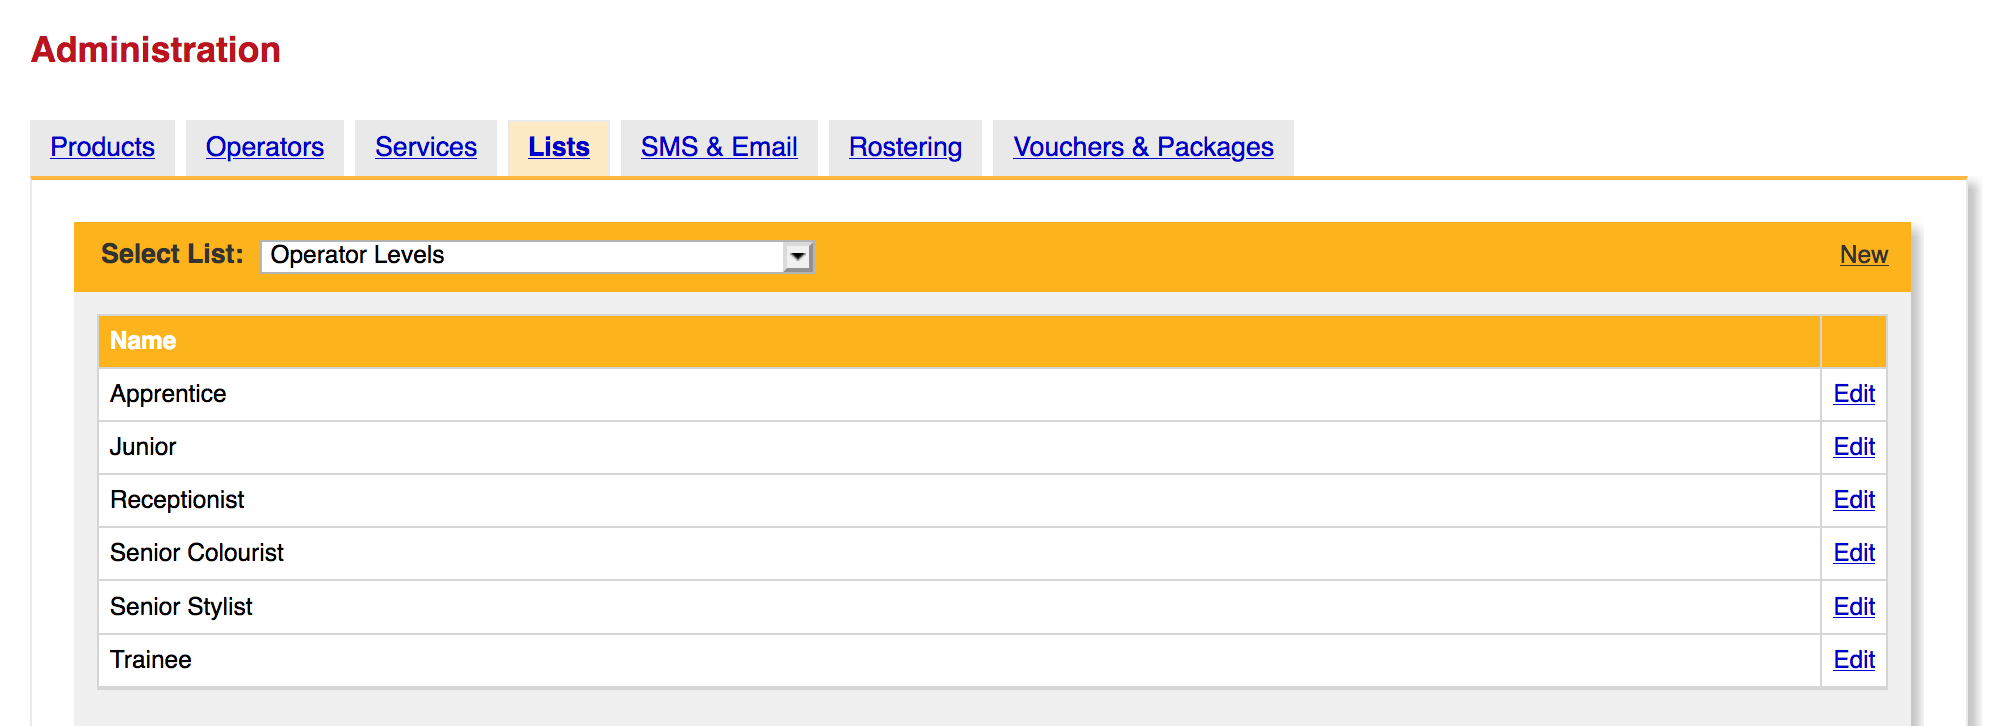Expand the Select List dropdown arrow
The image size is (2012, 726).
point(797,256)
